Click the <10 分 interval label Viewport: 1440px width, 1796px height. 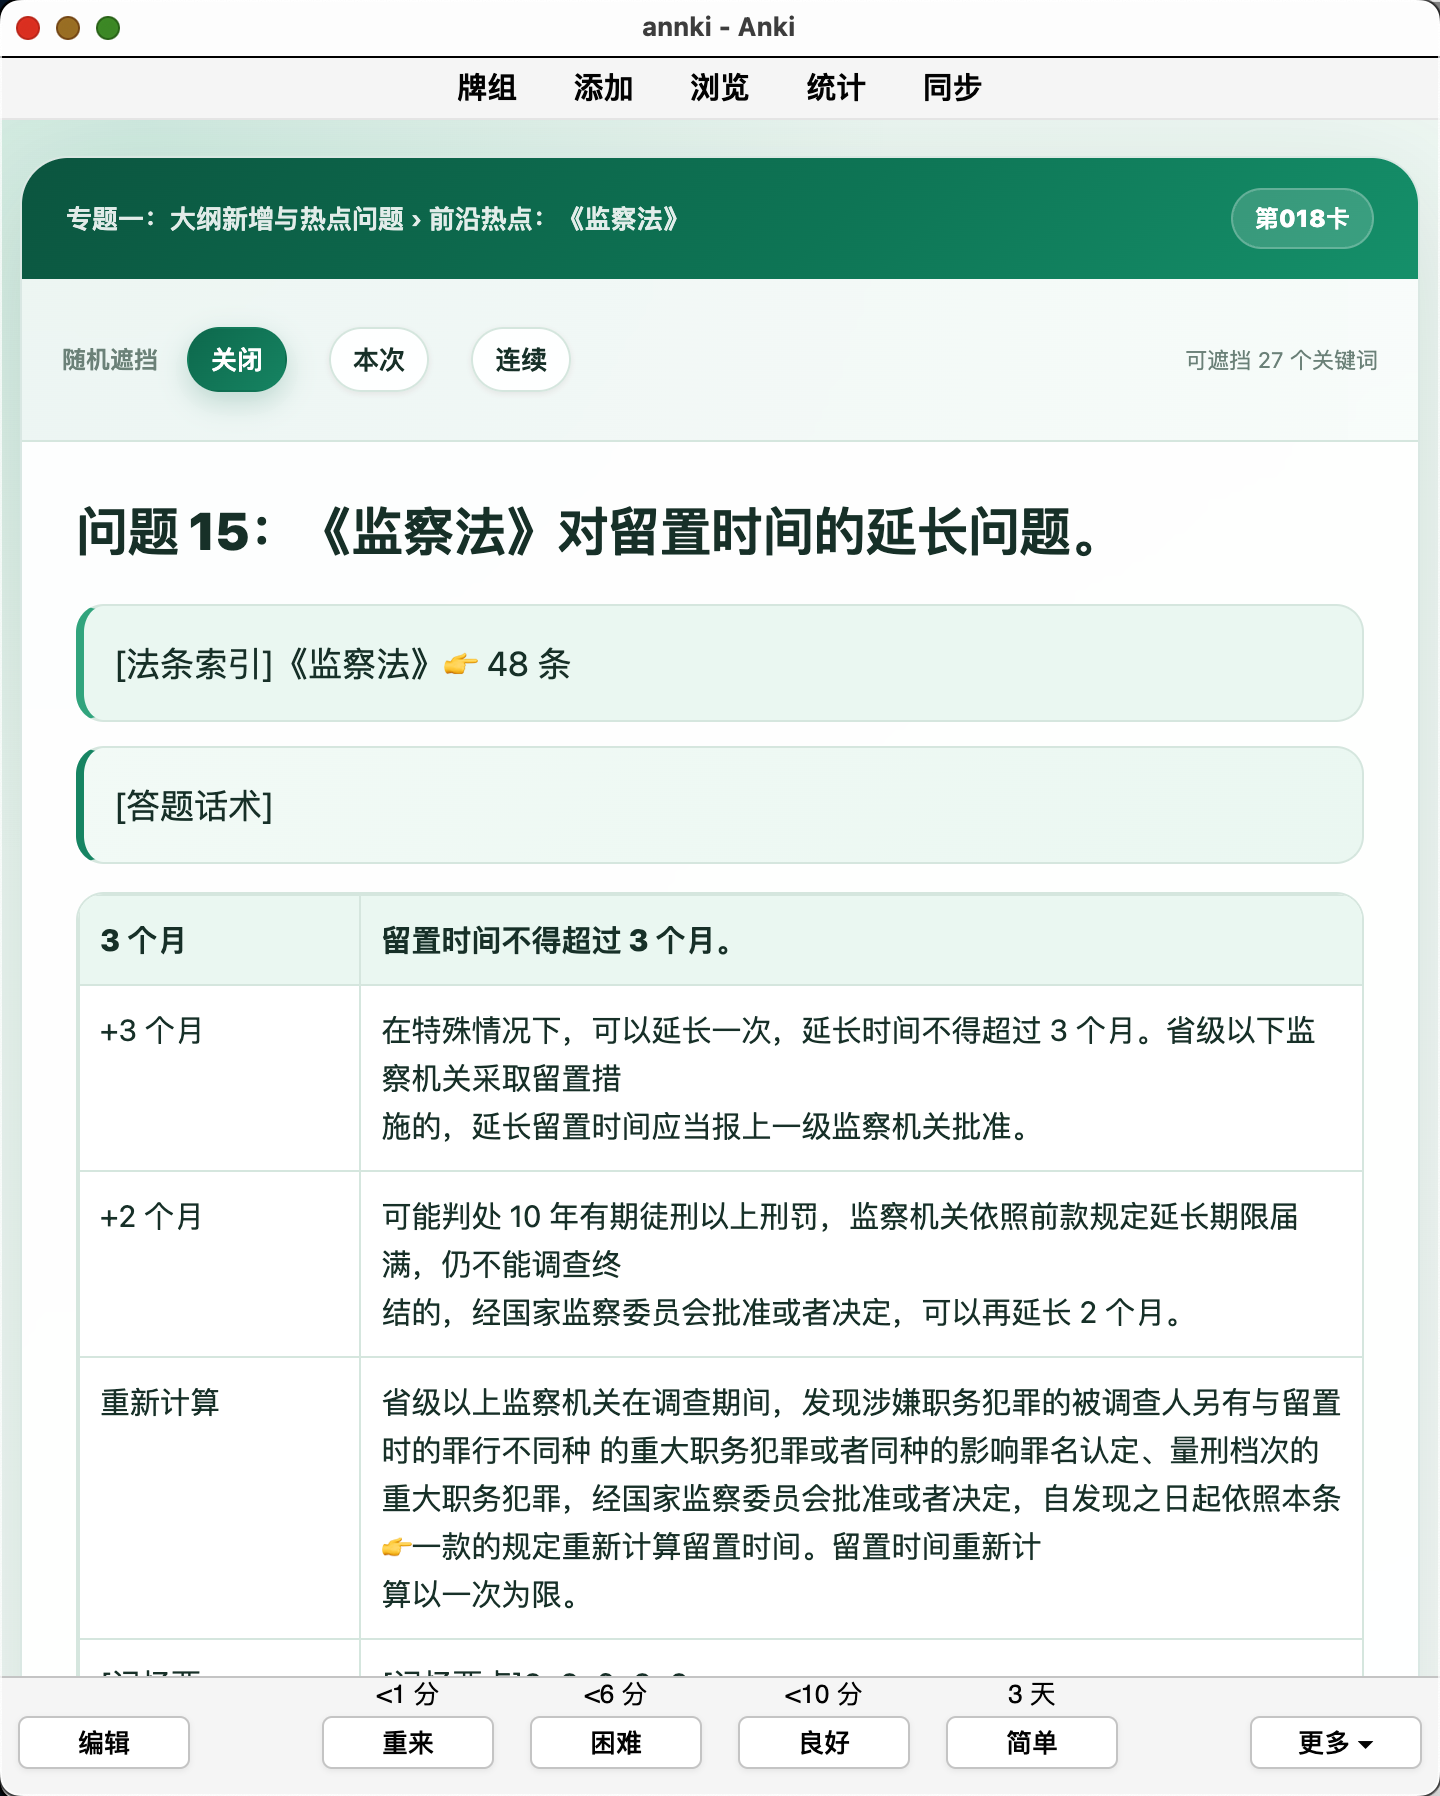823,1694
